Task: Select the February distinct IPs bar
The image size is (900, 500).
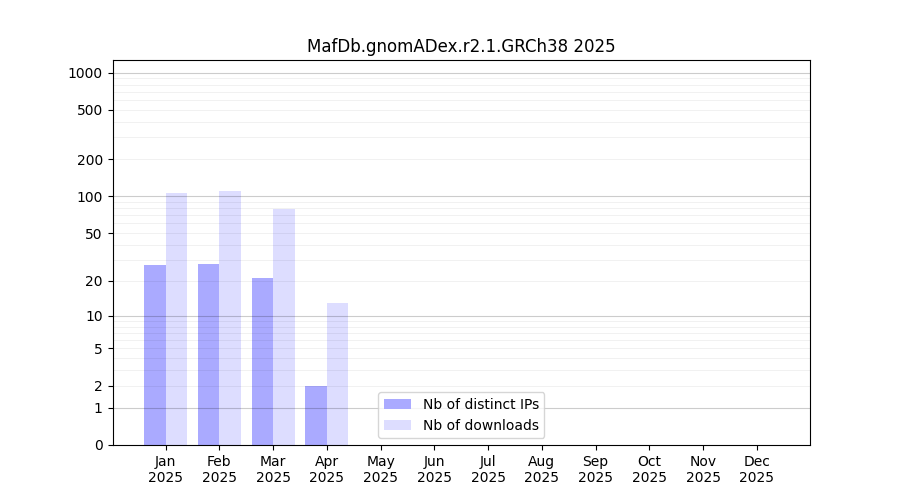Action: (208, 355)
